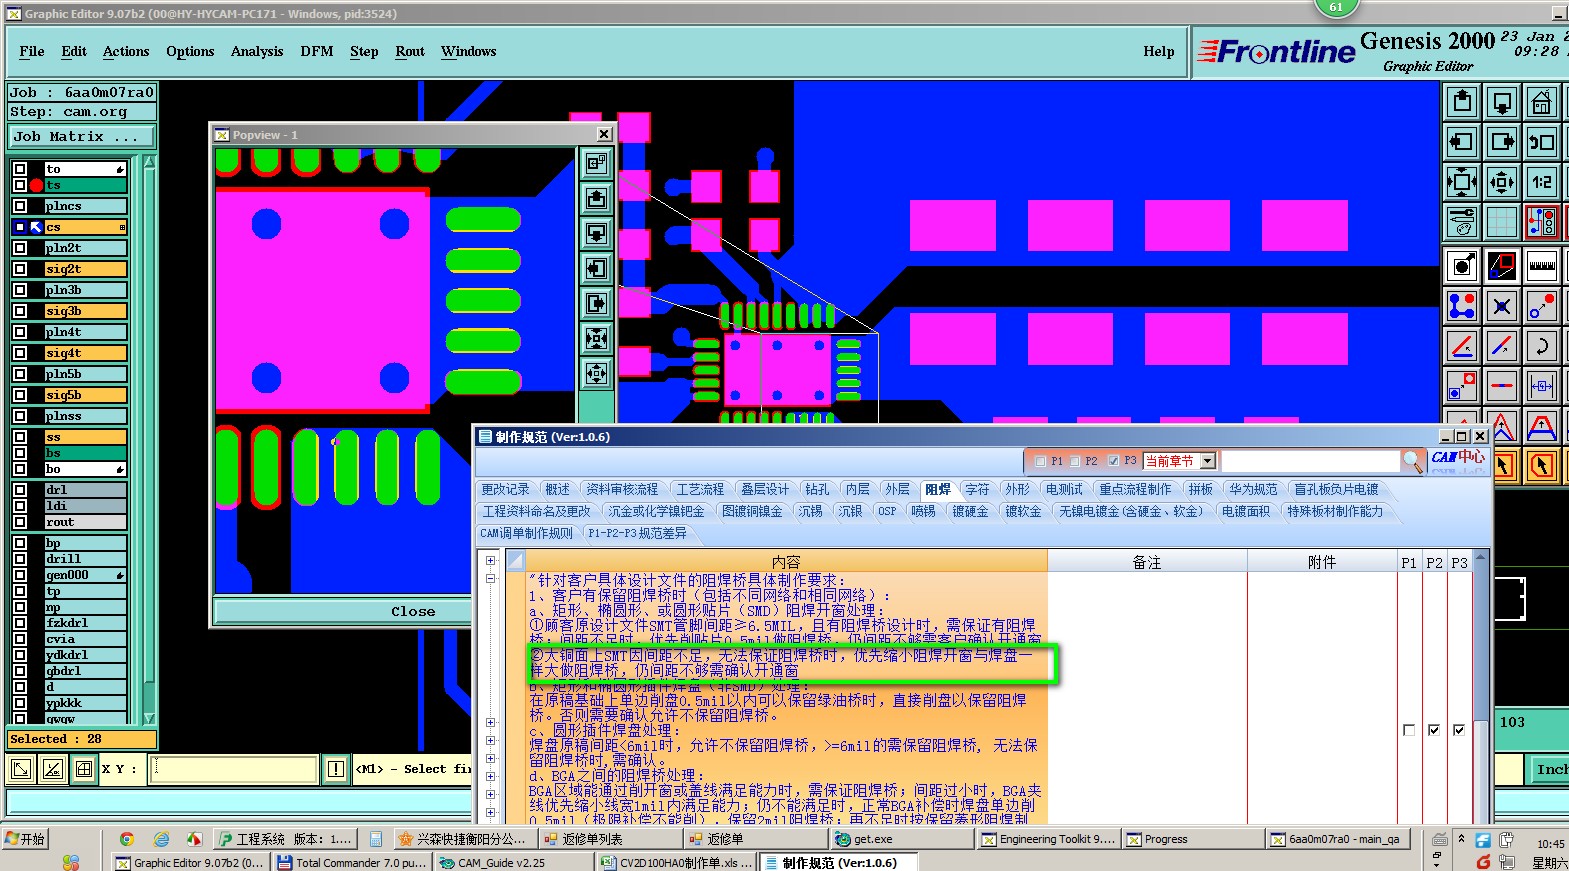Toggle the P1 filter checkbox
The width and height of the screenshot is (1569, 871).
1041,461
